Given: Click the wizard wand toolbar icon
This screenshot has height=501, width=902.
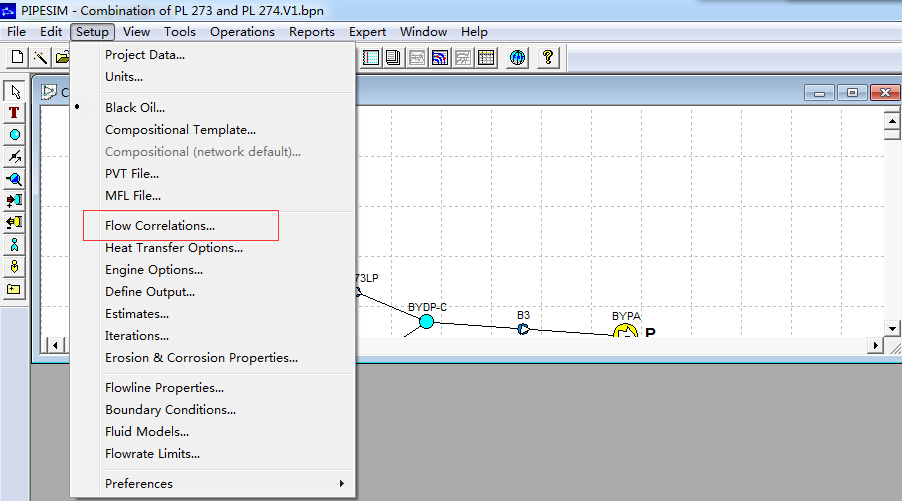Looking at the screenshot, I should point(40,57).
